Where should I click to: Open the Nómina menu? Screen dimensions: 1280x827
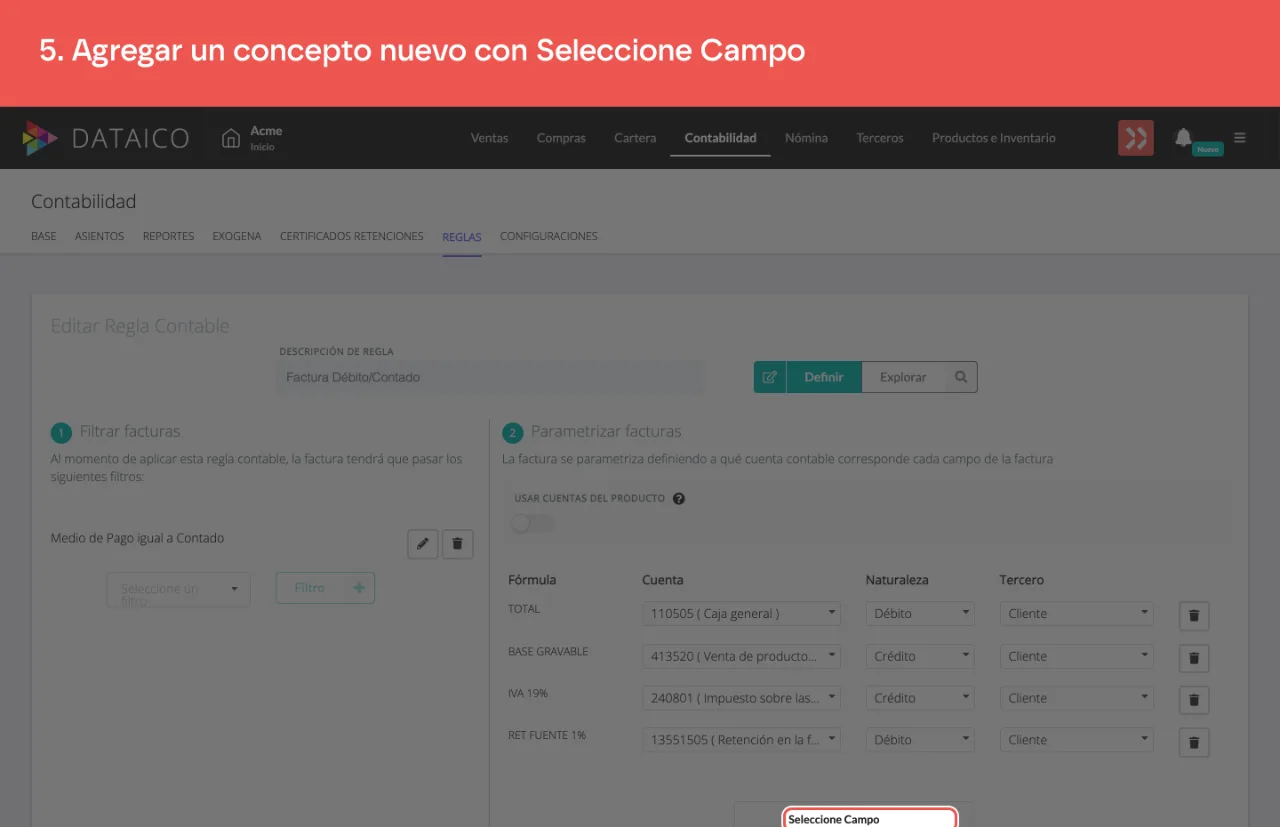click(806, 138)
